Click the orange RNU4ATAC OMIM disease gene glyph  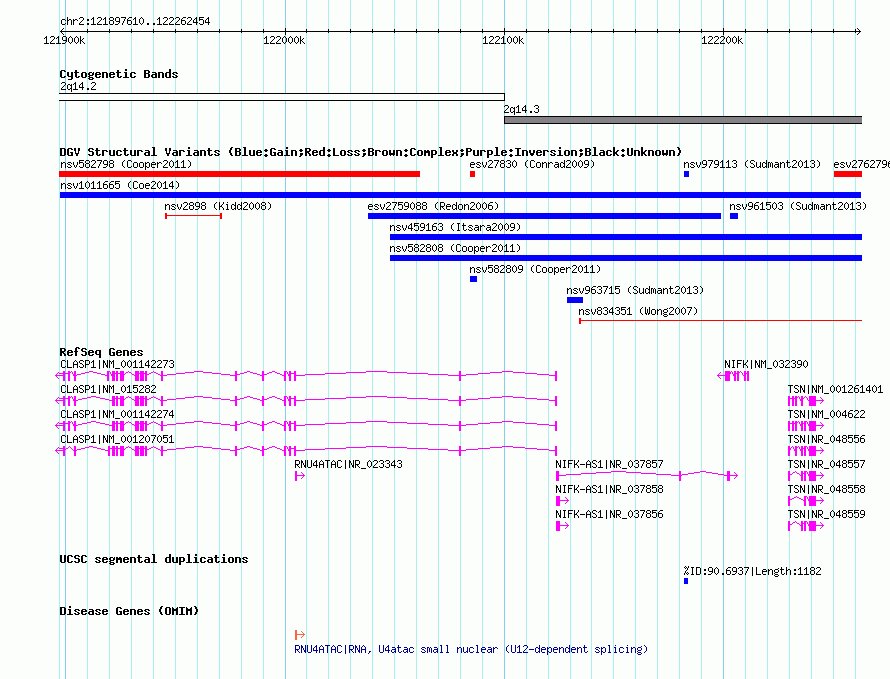pyautogui.click(x=300, y=635)
